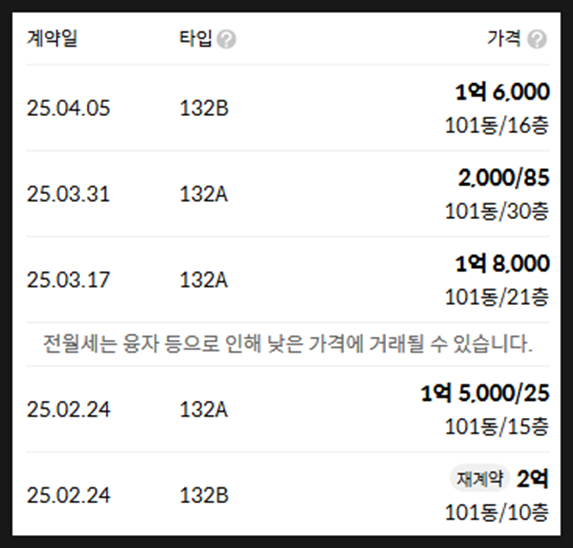Select 132A type in the 25.03.31 row
Viewport: 573px width, 548px height.
coord(204,194)
